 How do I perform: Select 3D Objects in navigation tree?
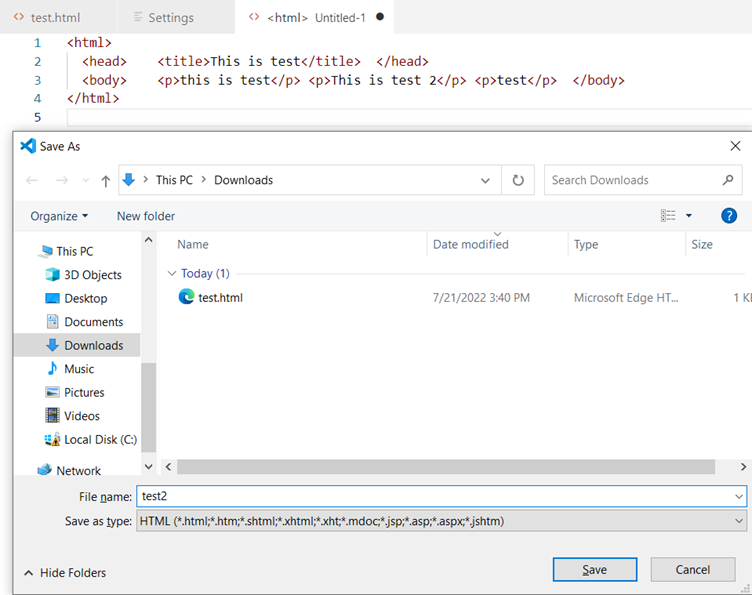(93, 275)
